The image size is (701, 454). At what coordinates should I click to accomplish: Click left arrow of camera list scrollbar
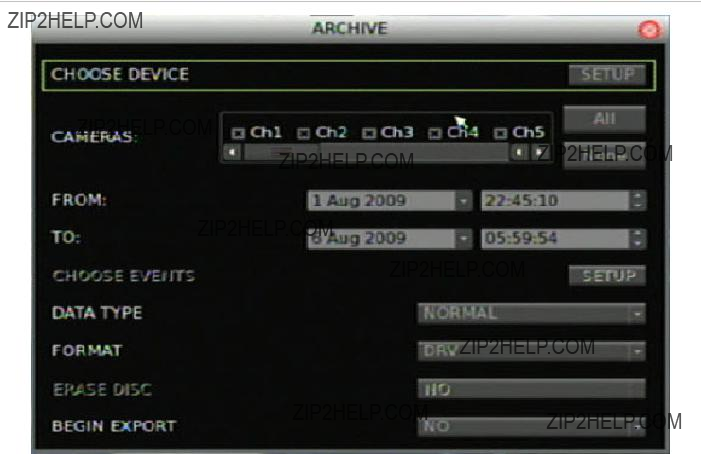(232, 152)
